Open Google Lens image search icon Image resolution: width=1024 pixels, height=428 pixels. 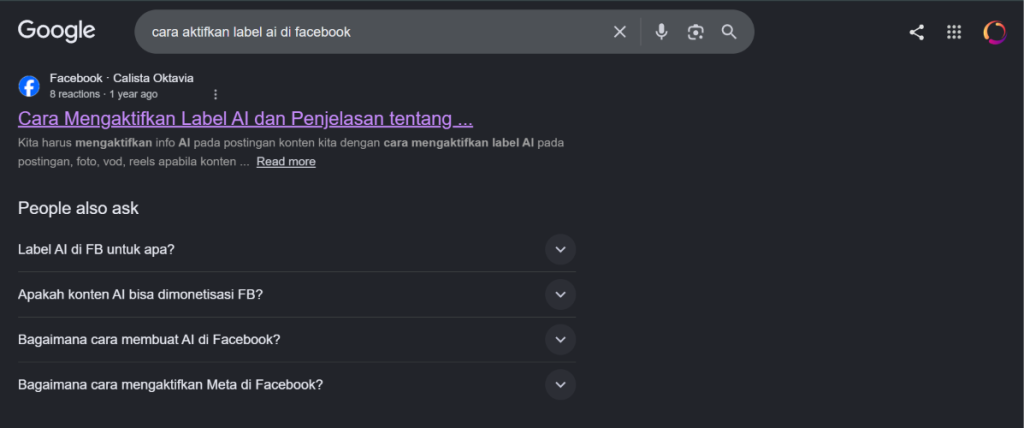pyautogui.click(x=696, y=31)
